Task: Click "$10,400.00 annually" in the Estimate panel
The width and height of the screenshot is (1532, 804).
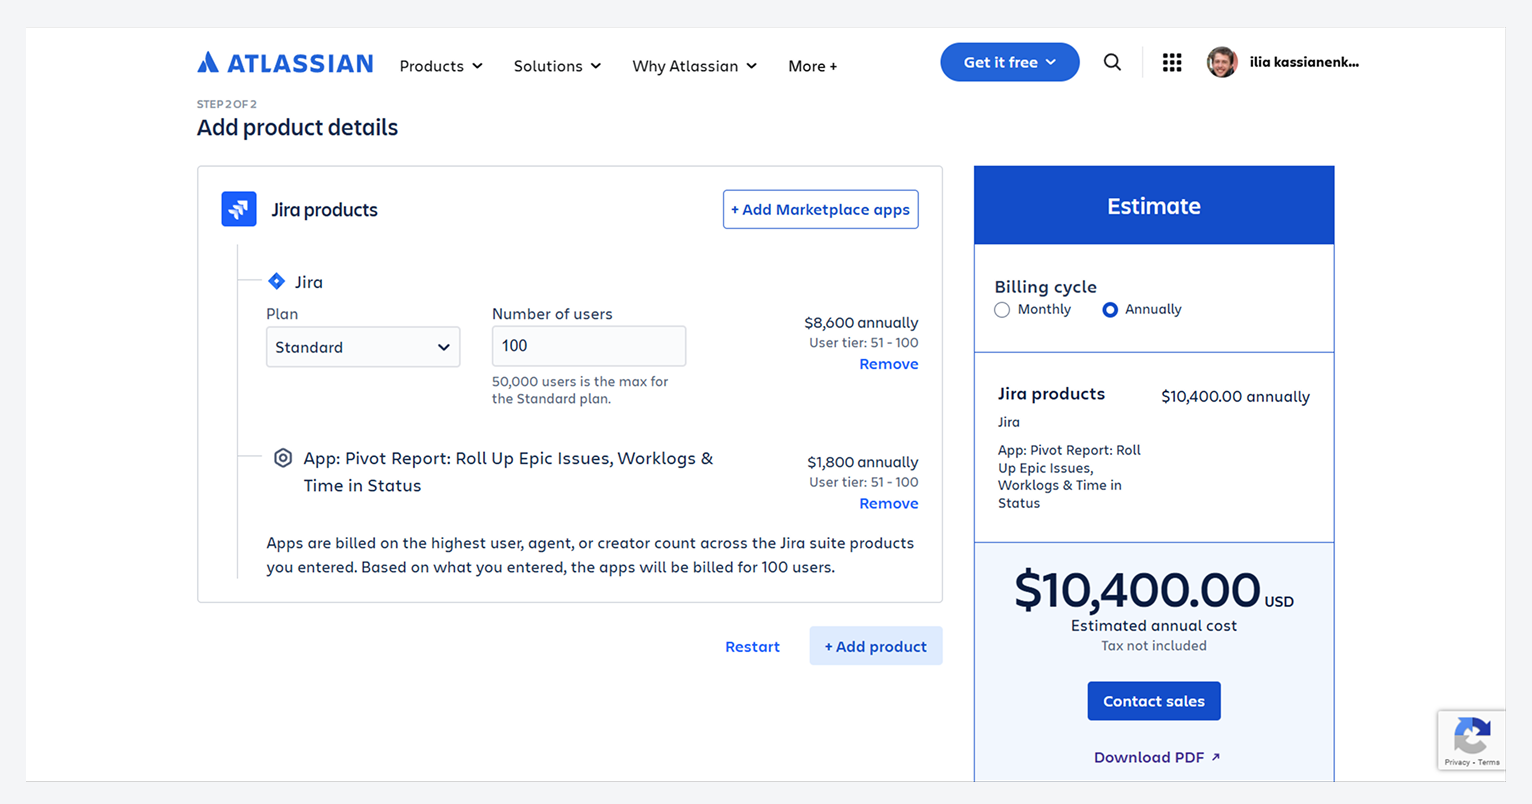Action: pyautogui.click(x=1235, y=396)
